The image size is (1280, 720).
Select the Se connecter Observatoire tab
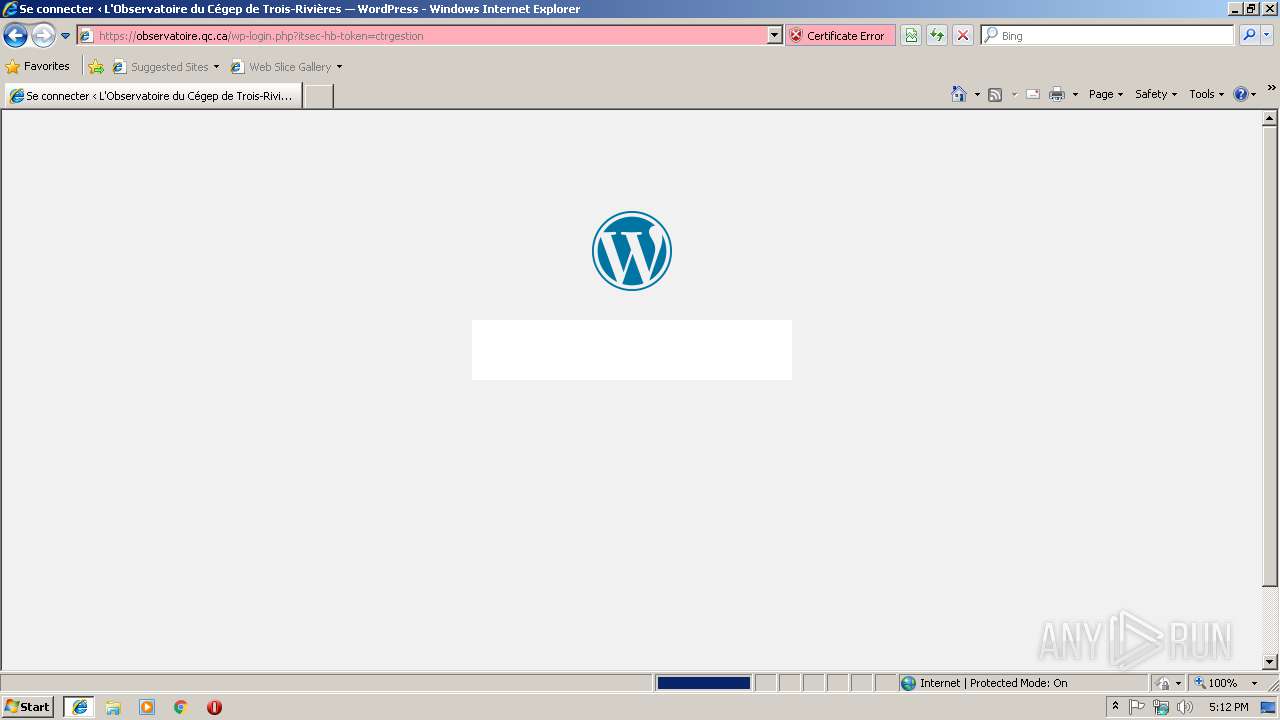pyautogui.click(x=153, y=96)
